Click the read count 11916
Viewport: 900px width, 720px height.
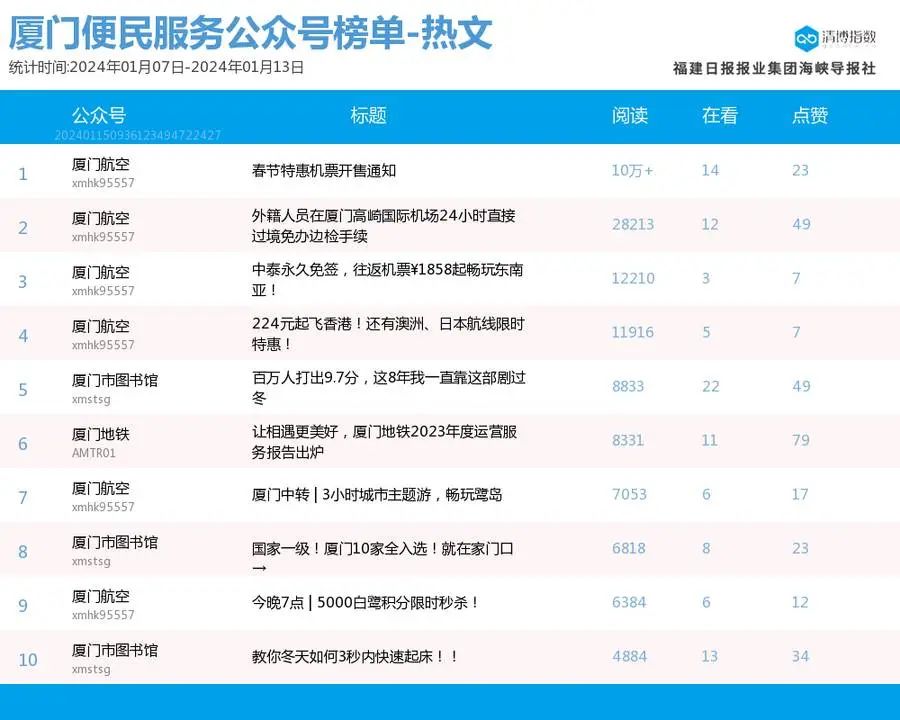pos(633,332)
